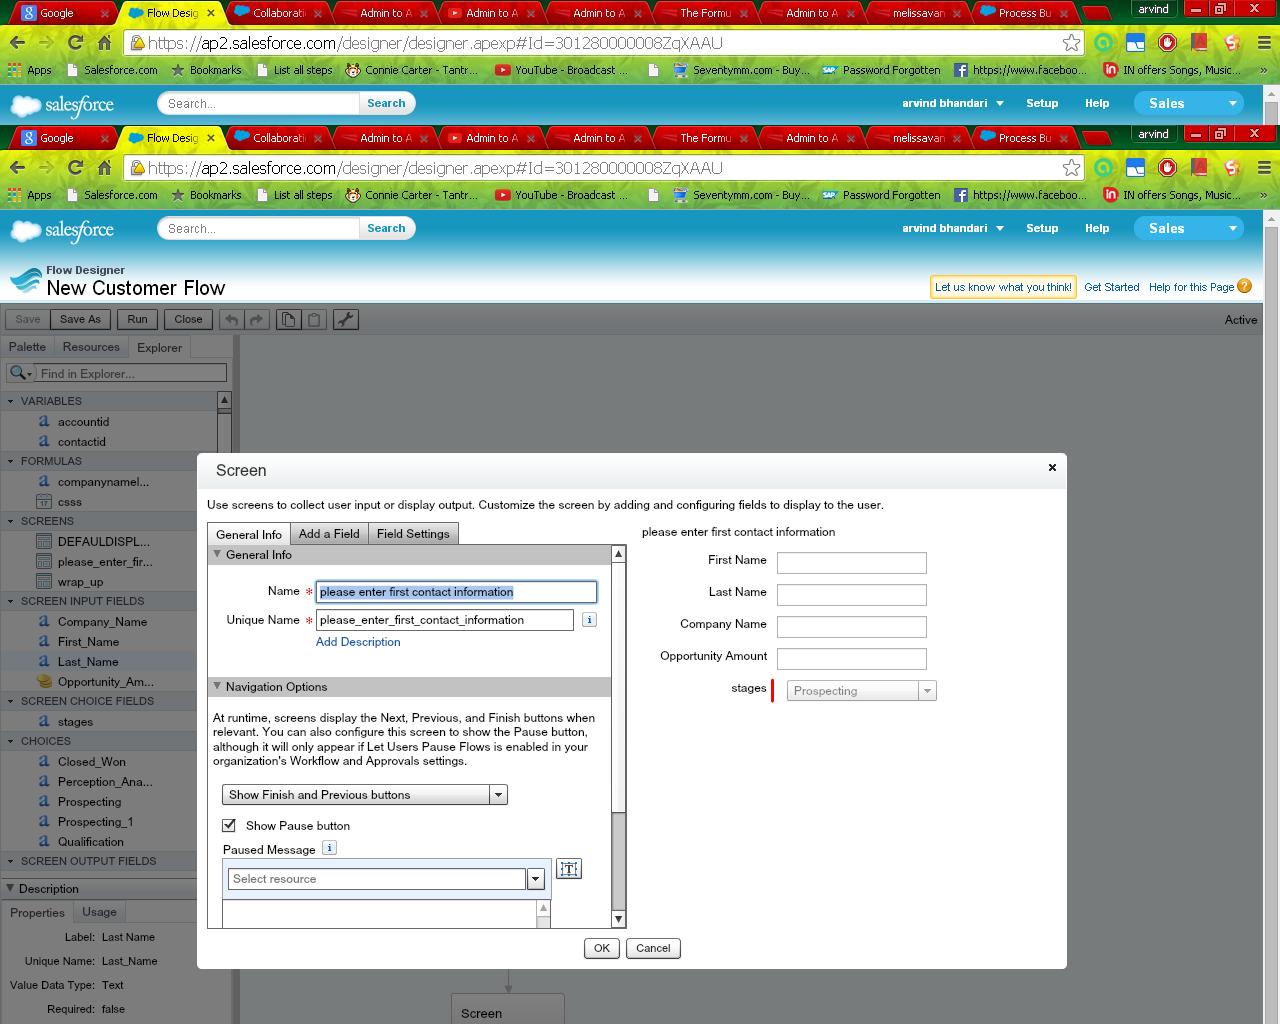Toggle the Show Pause button checkbox
Image resolution: width=1280 pixels, height=1024 pixels.
[229, 825]
